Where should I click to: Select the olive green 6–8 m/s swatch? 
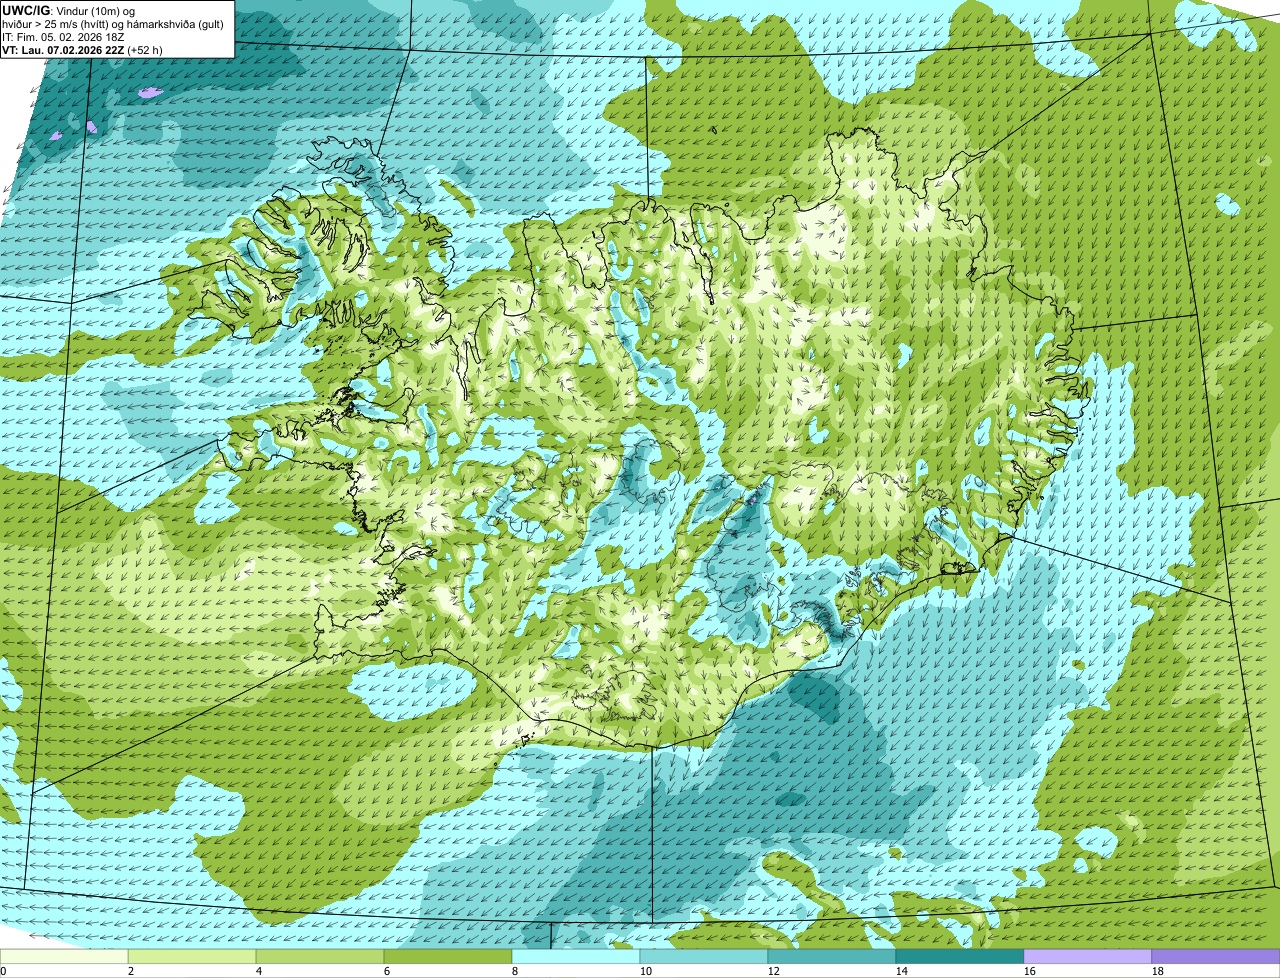tap(448, 956)
